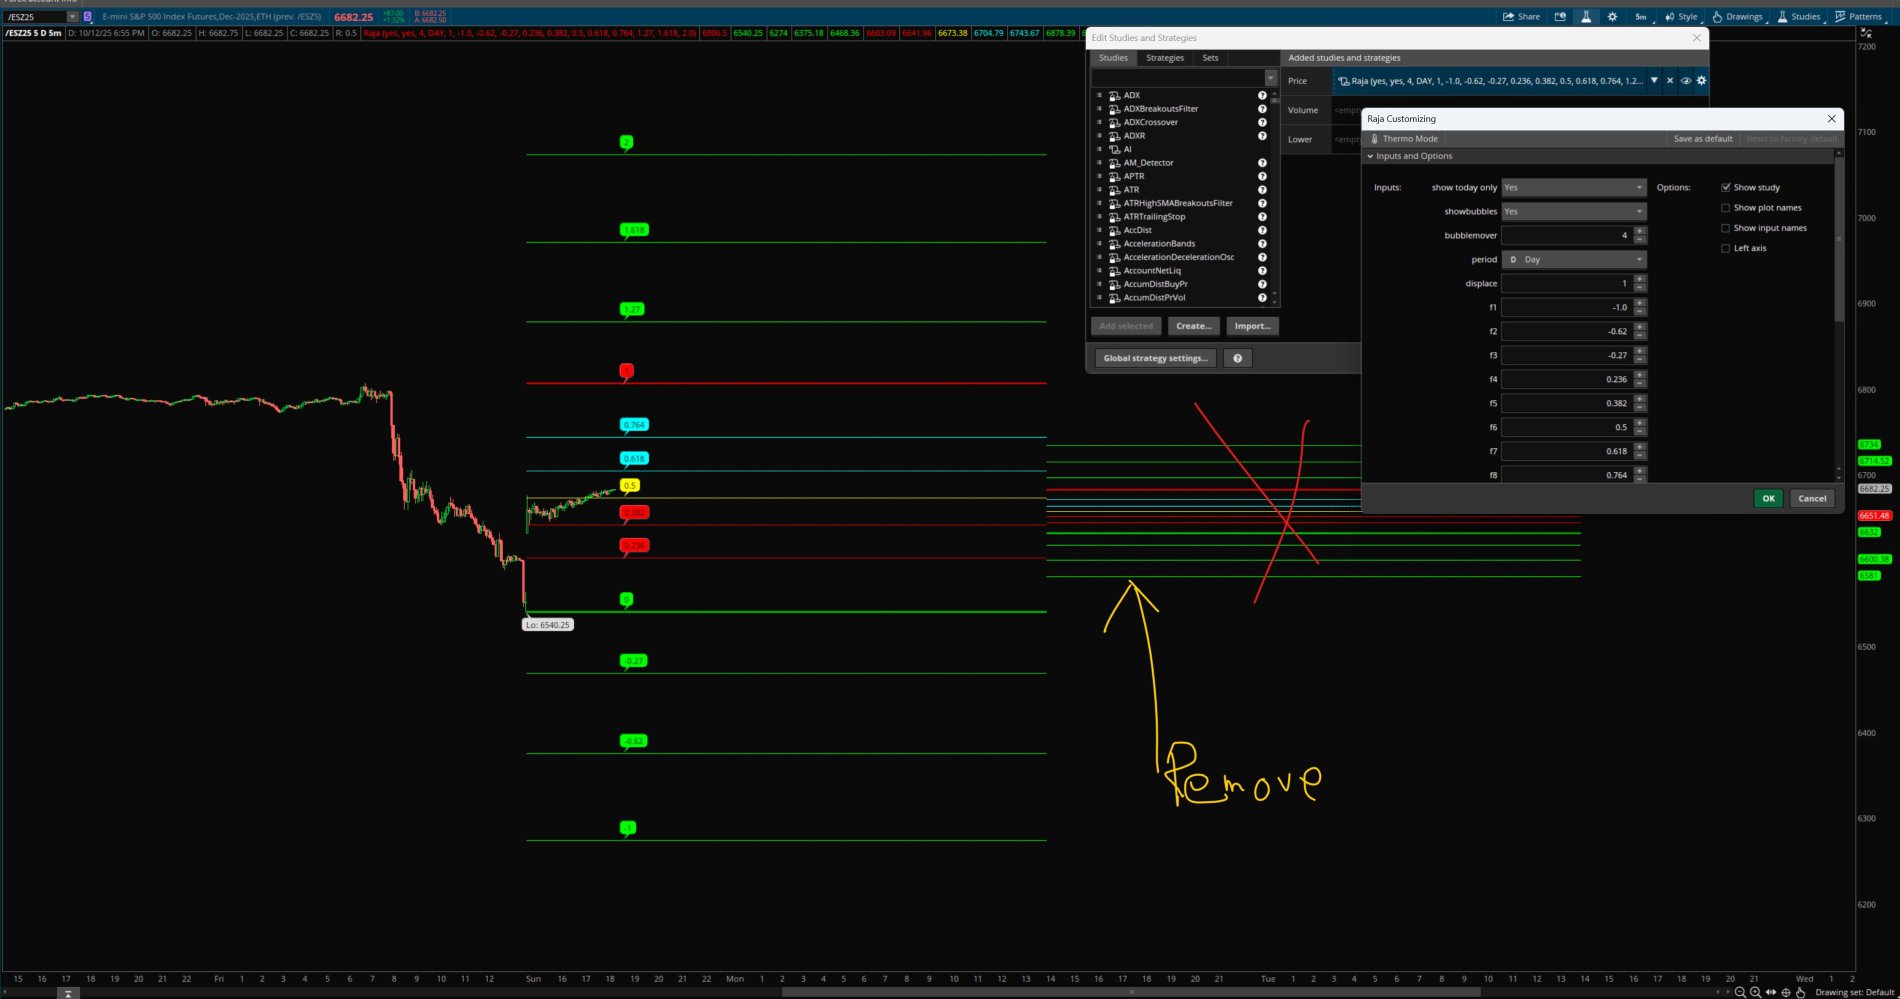
Task: Open the Drawings tools menu
Action: tap(1737, 16)
